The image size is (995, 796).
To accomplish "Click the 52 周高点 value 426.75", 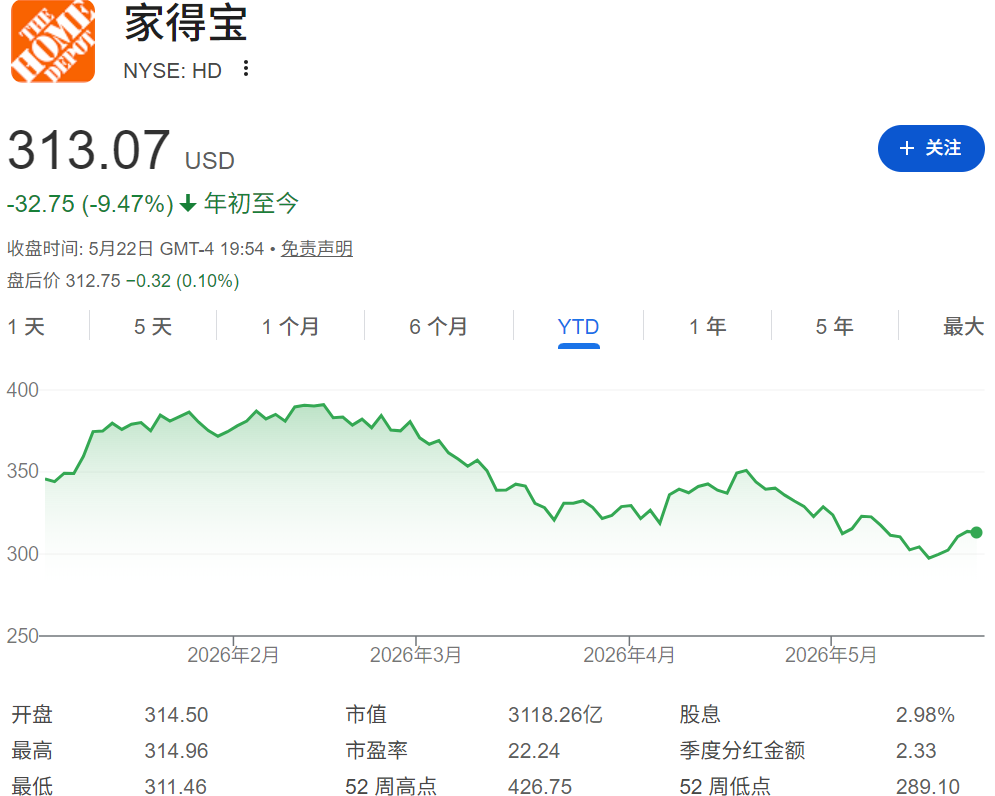I will [x=540, y=786].
